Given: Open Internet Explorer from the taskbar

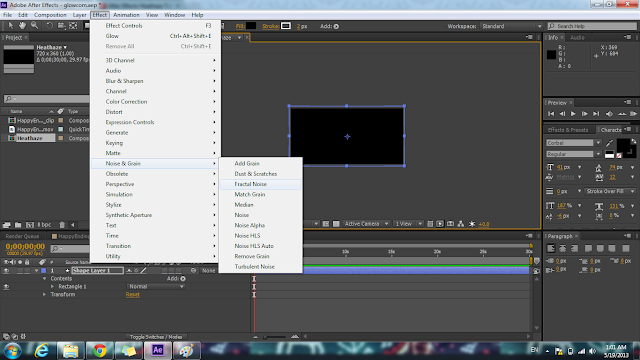Looking at the screenshot, I should click(x=42, y=351).
